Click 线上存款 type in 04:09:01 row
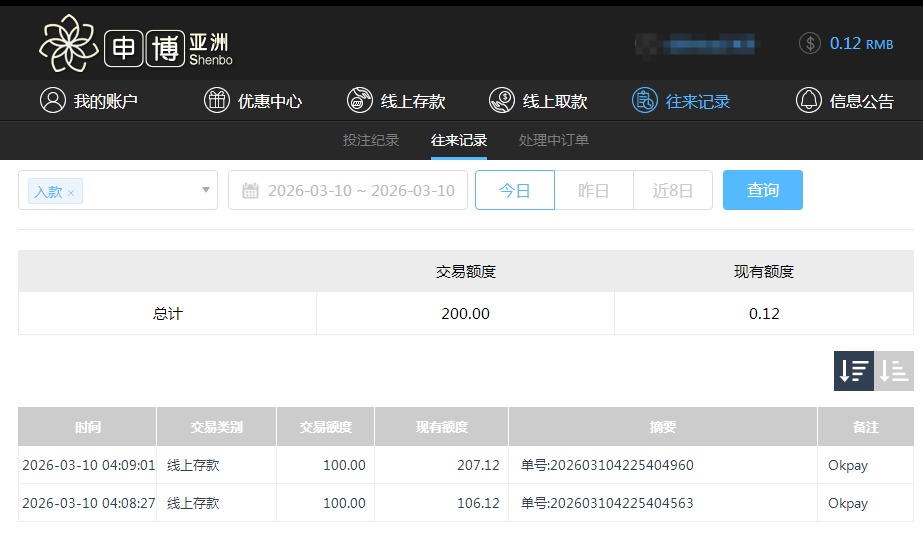Viewport: 923px width, 537px height. point(193,465)
